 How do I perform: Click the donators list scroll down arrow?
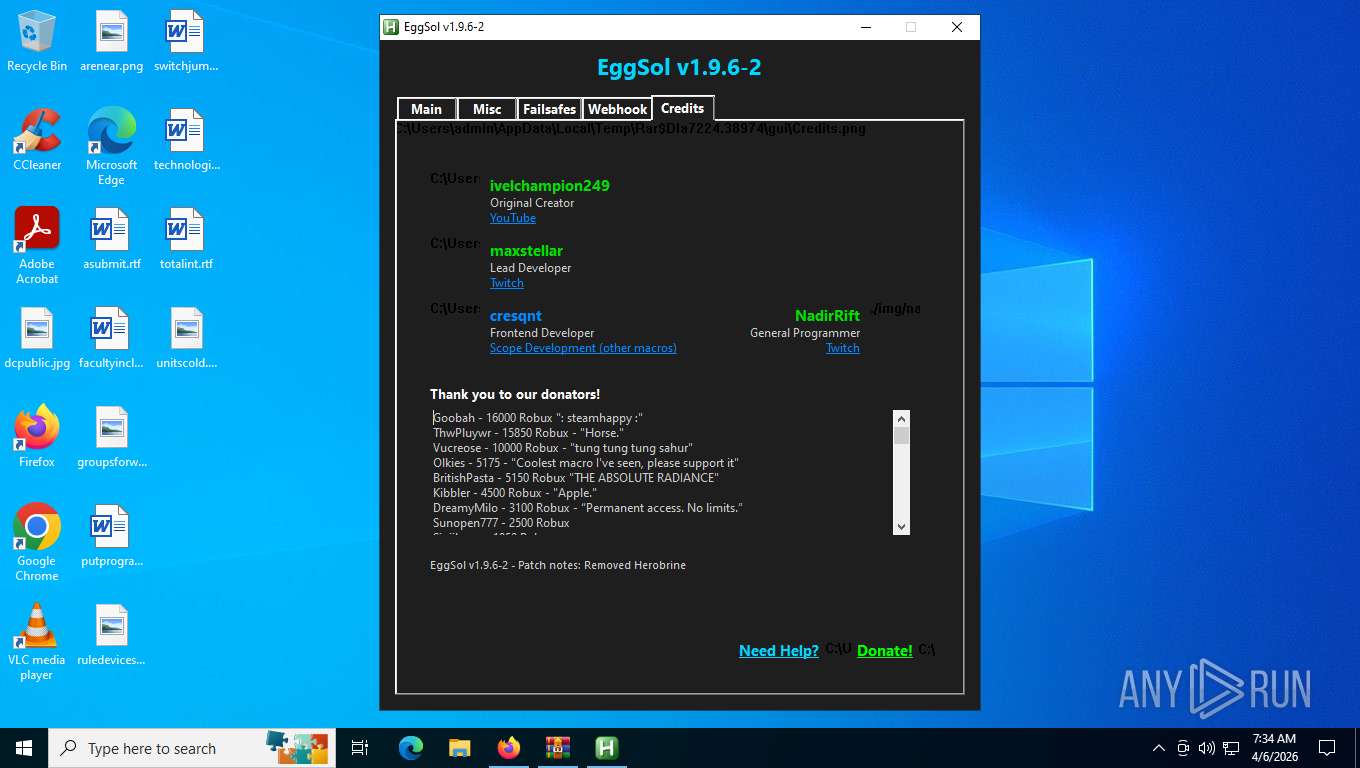pyautogui.click(x=902, y=526)
